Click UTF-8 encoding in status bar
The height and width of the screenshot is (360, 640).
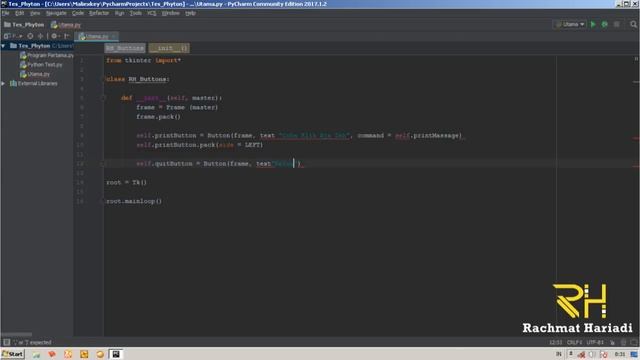595,342
